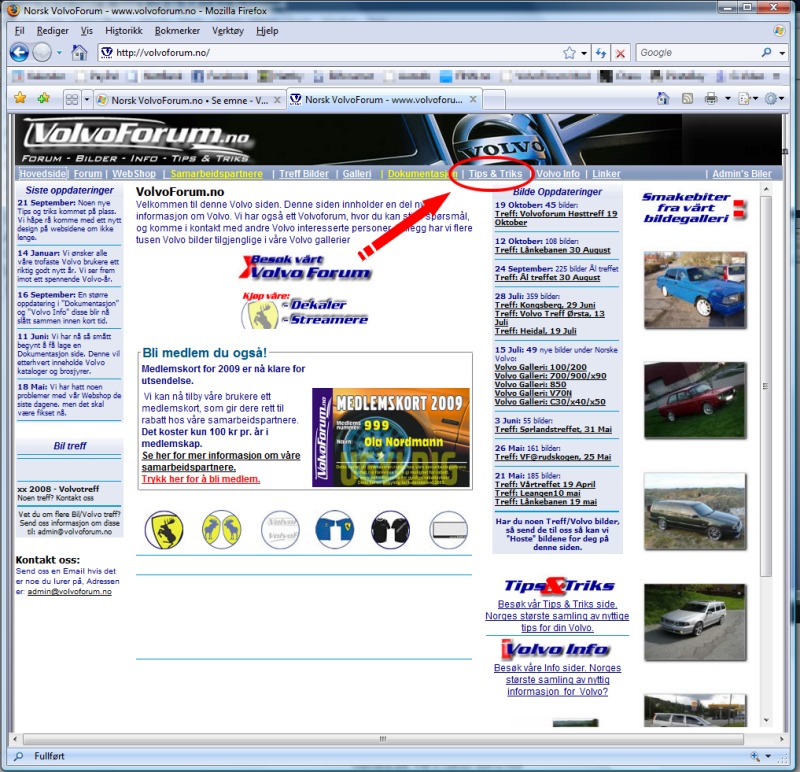Click the Page icon in the tab bar toolbar
The height and width of the screenshot is (772, 800).
click(x=744, y=98)
